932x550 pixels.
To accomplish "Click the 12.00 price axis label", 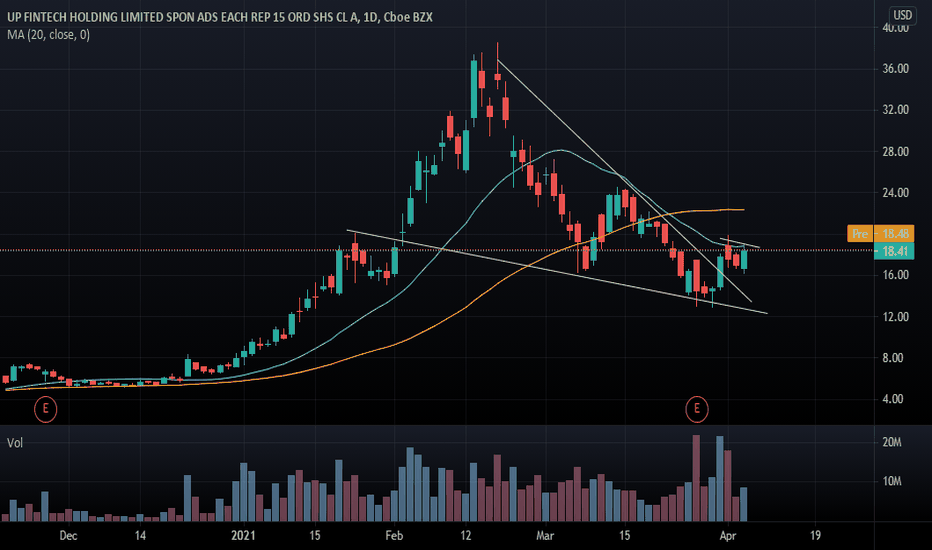I will click(896, 317).
